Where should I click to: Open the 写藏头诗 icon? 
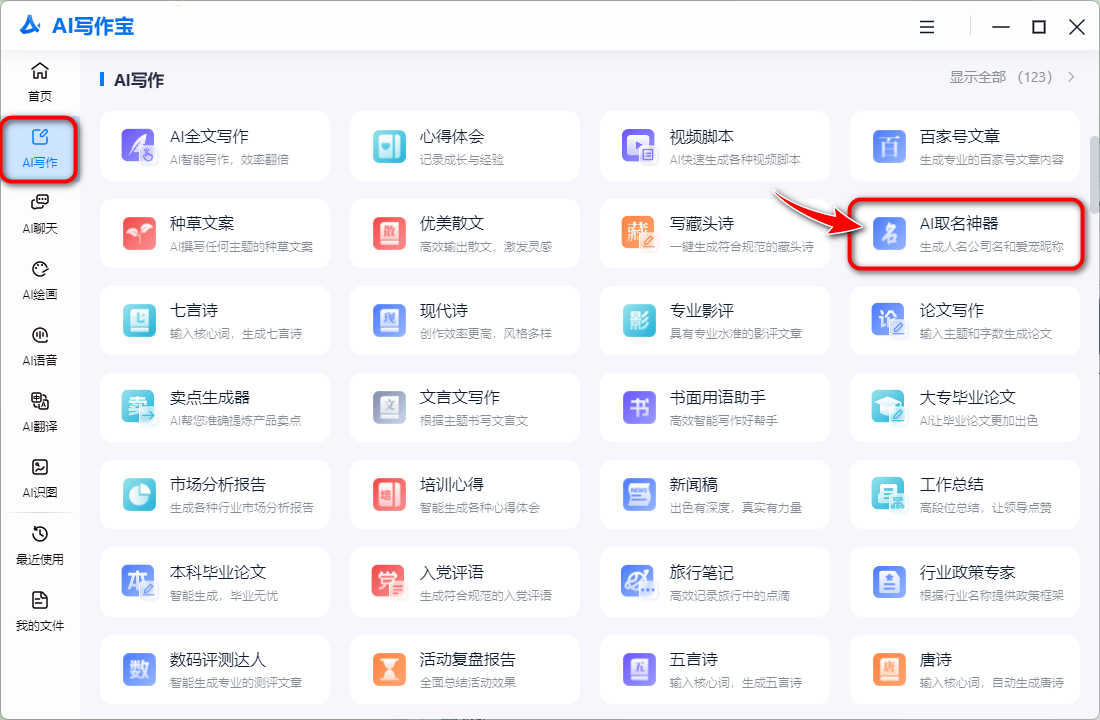pos(638,233)
